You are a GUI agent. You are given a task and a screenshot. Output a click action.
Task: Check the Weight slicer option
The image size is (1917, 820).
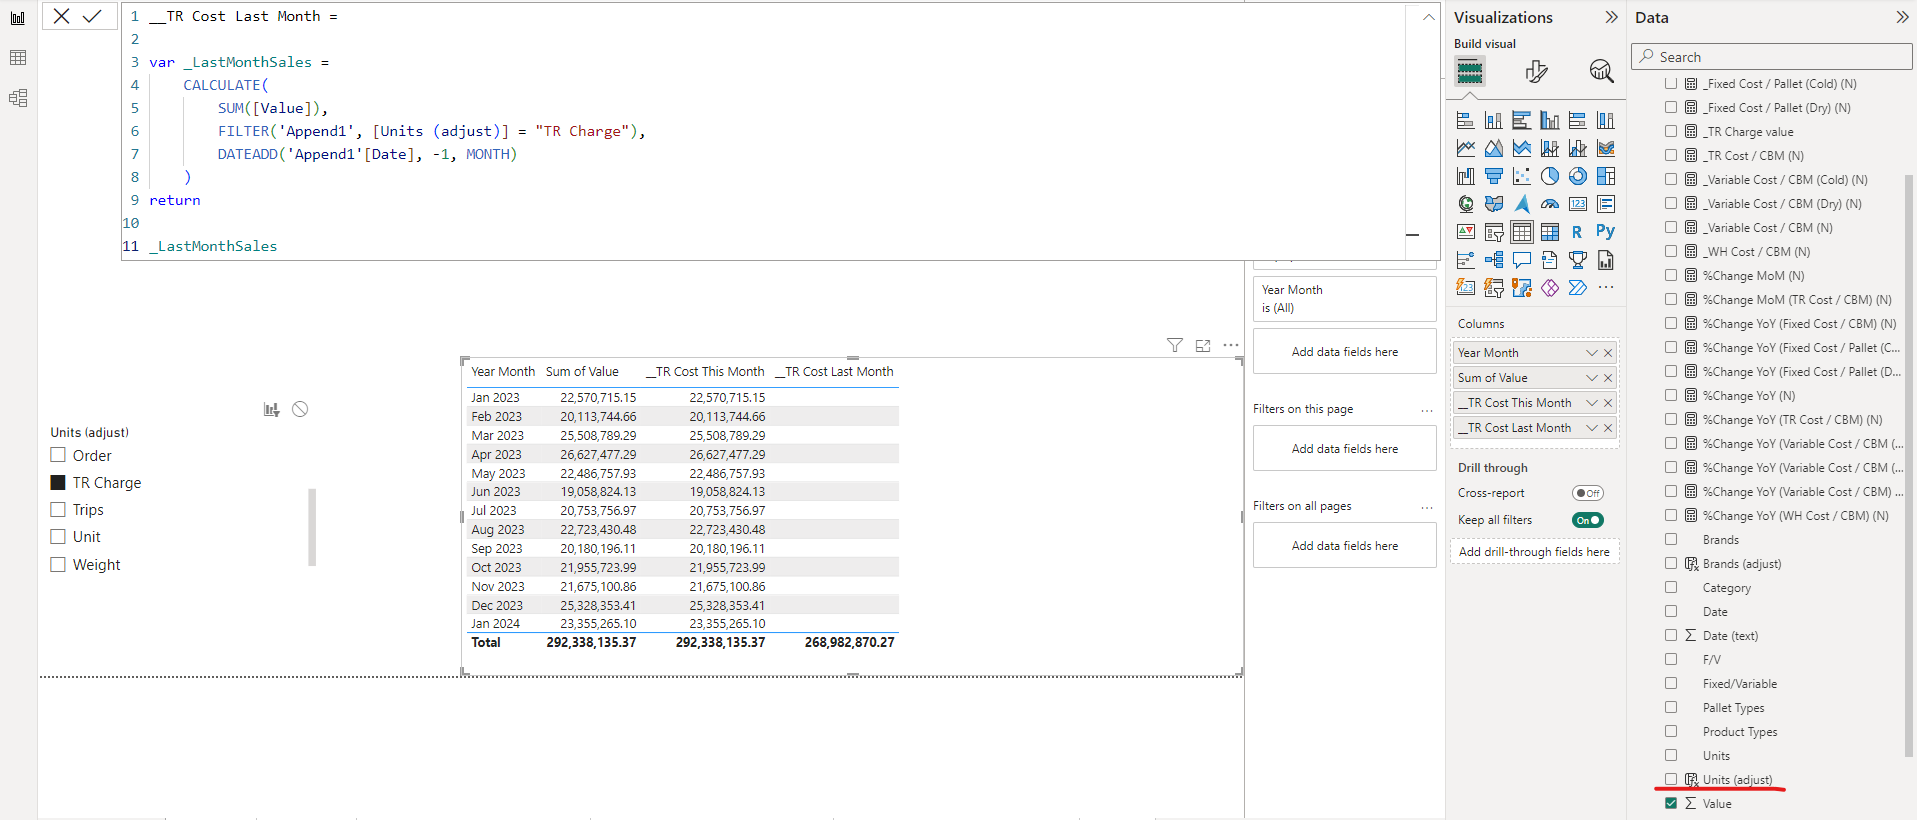(58, 564)
